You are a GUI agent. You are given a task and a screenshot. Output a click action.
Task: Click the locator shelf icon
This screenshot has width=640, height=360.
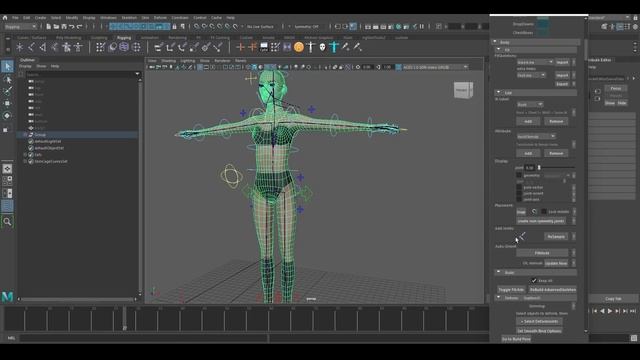point(20,47)
